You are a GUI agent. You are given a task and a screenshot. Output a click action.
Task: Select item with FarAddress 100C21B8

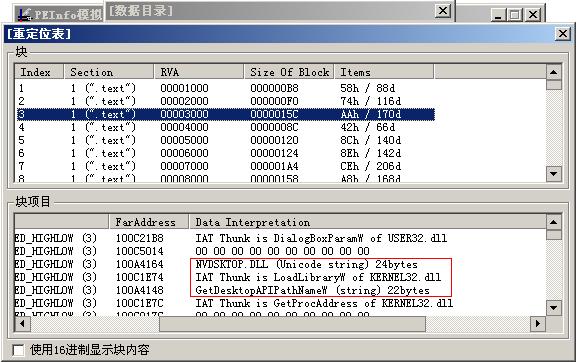pos(140,239)
